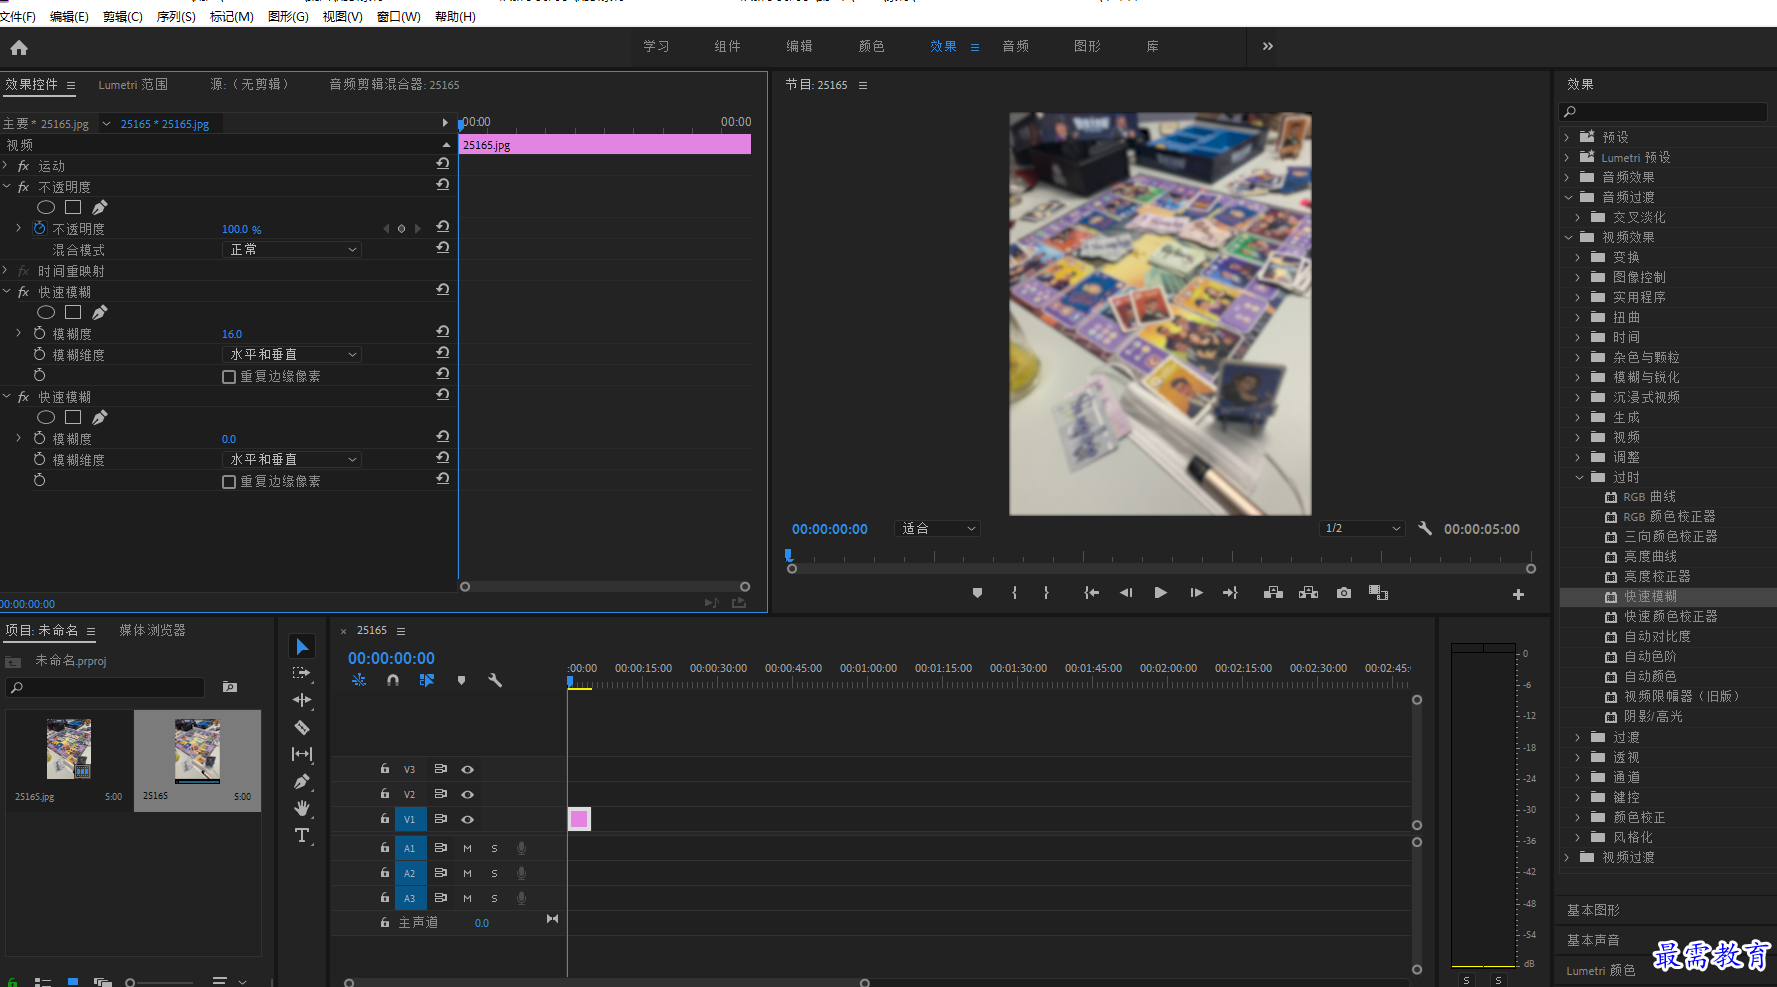Open zoom level dropdown in program monitor
1777x987 pixels.
click(937, 528)
